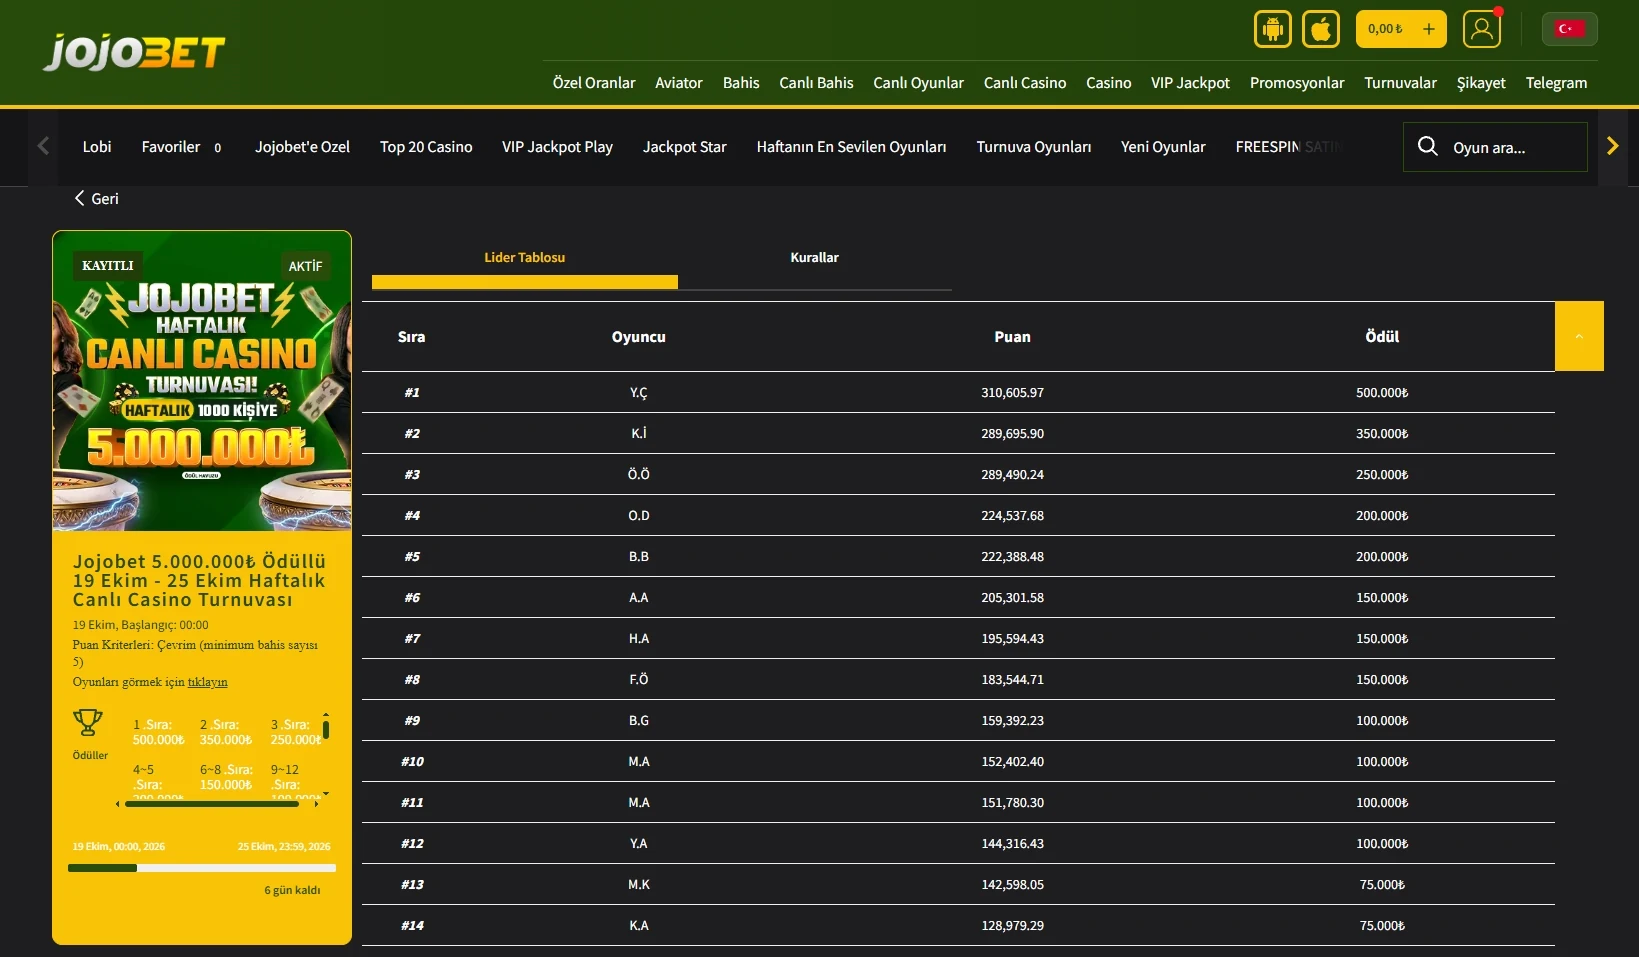Click the tournament time progress bar

[202, 868]
